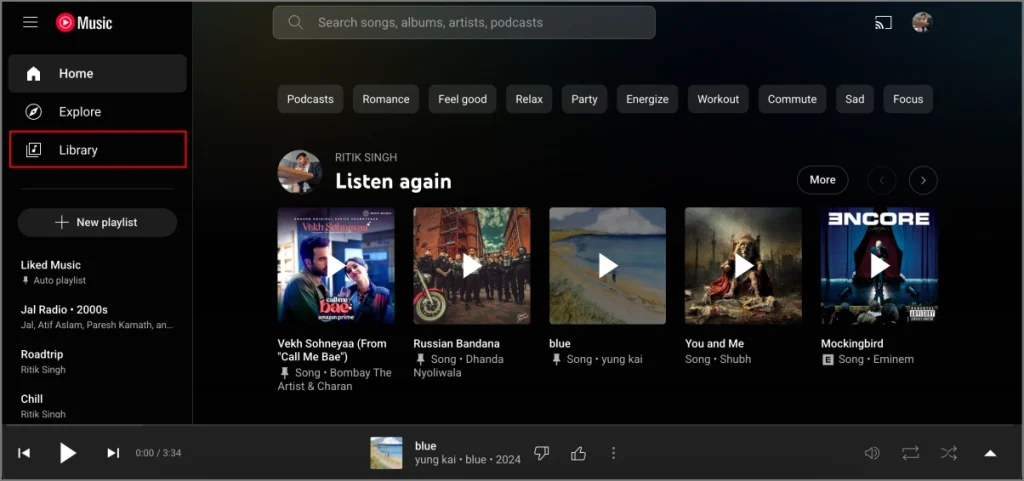Expand the player page arrow

click(990, 453)
